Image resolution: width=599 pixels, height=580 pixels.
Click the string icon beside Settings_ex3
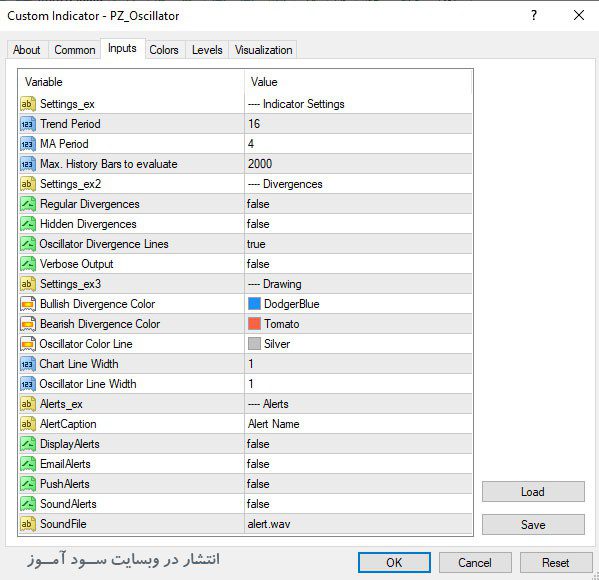(x=28, y=284)
